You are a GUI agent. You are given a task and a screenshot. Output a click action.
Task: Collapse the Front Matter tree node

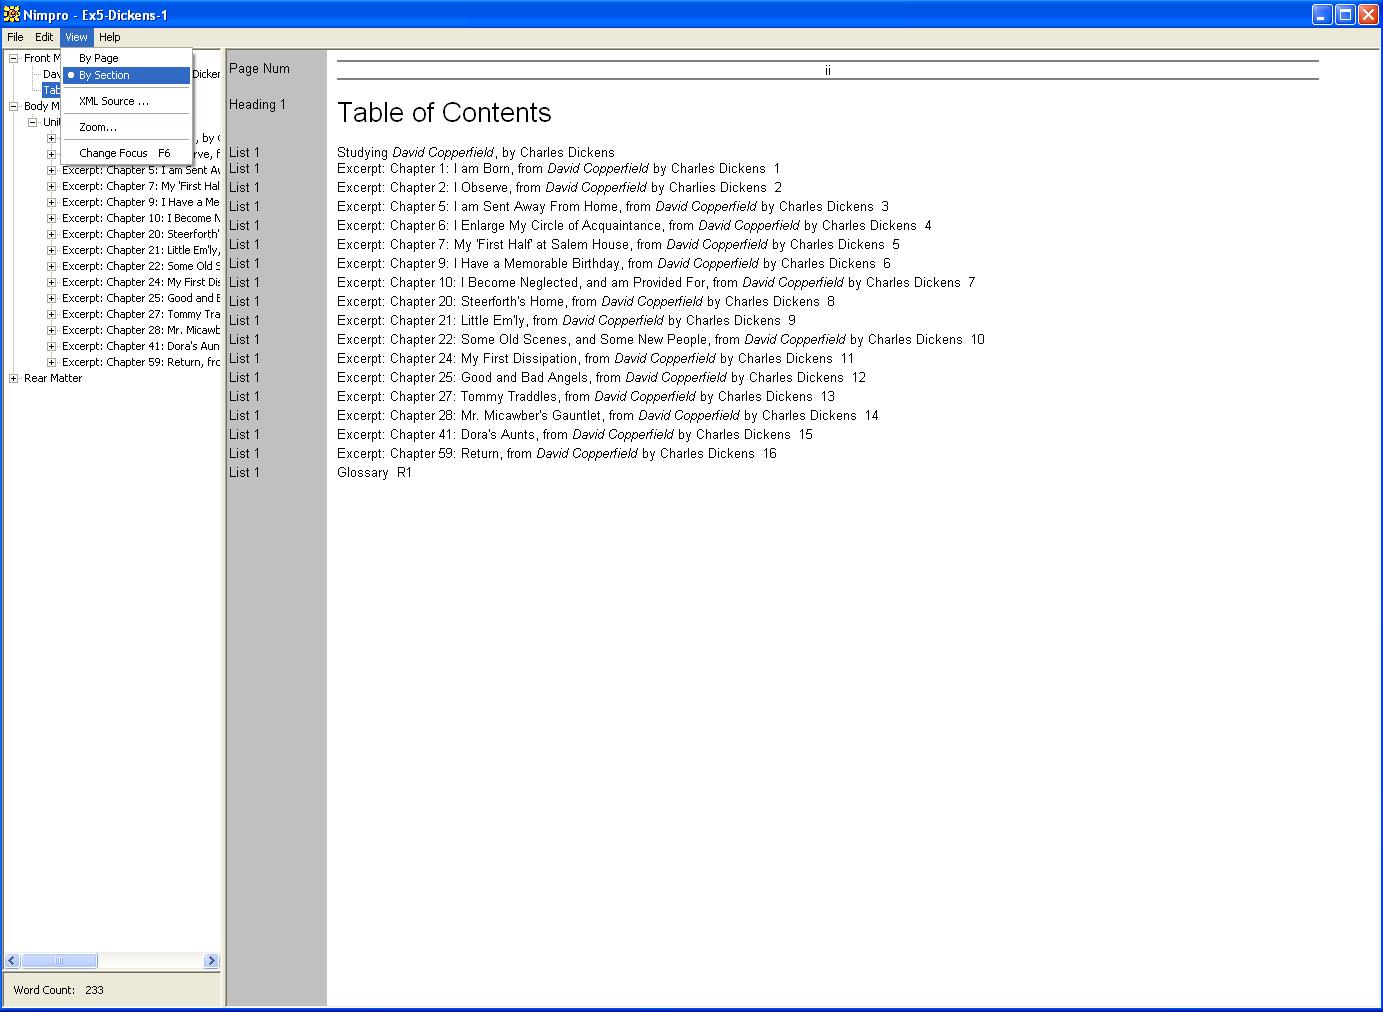[x=14, y=58]
